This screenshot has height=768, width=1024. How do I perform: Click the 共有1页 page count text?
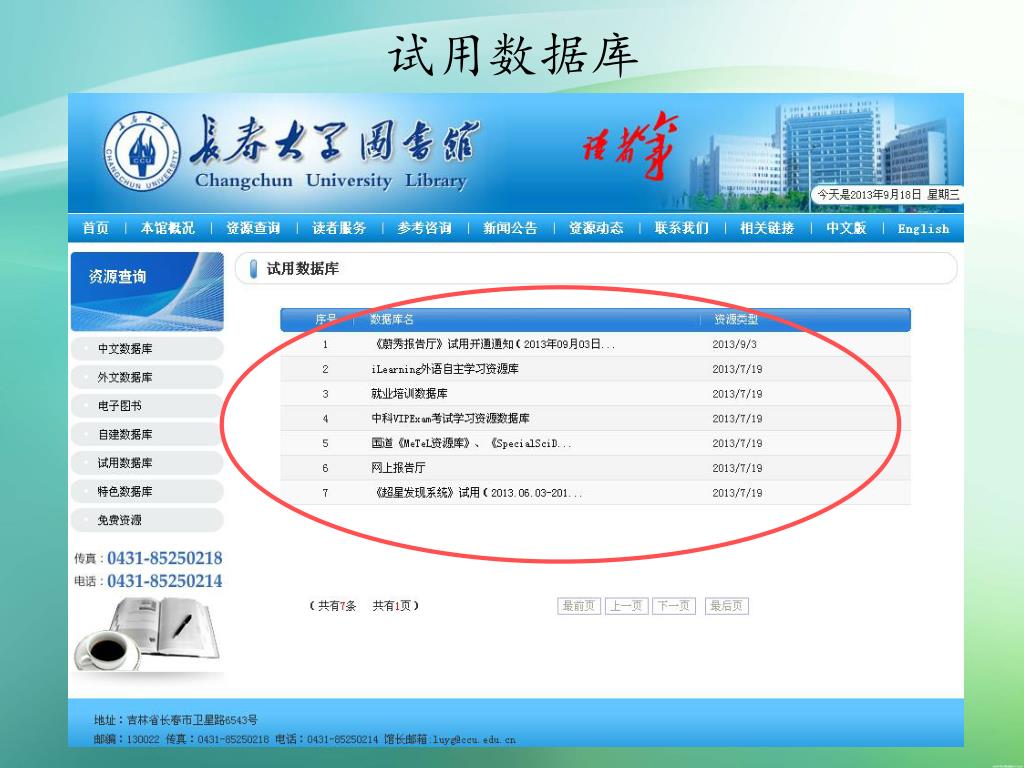pyautogui.click(x=391, y=606)
